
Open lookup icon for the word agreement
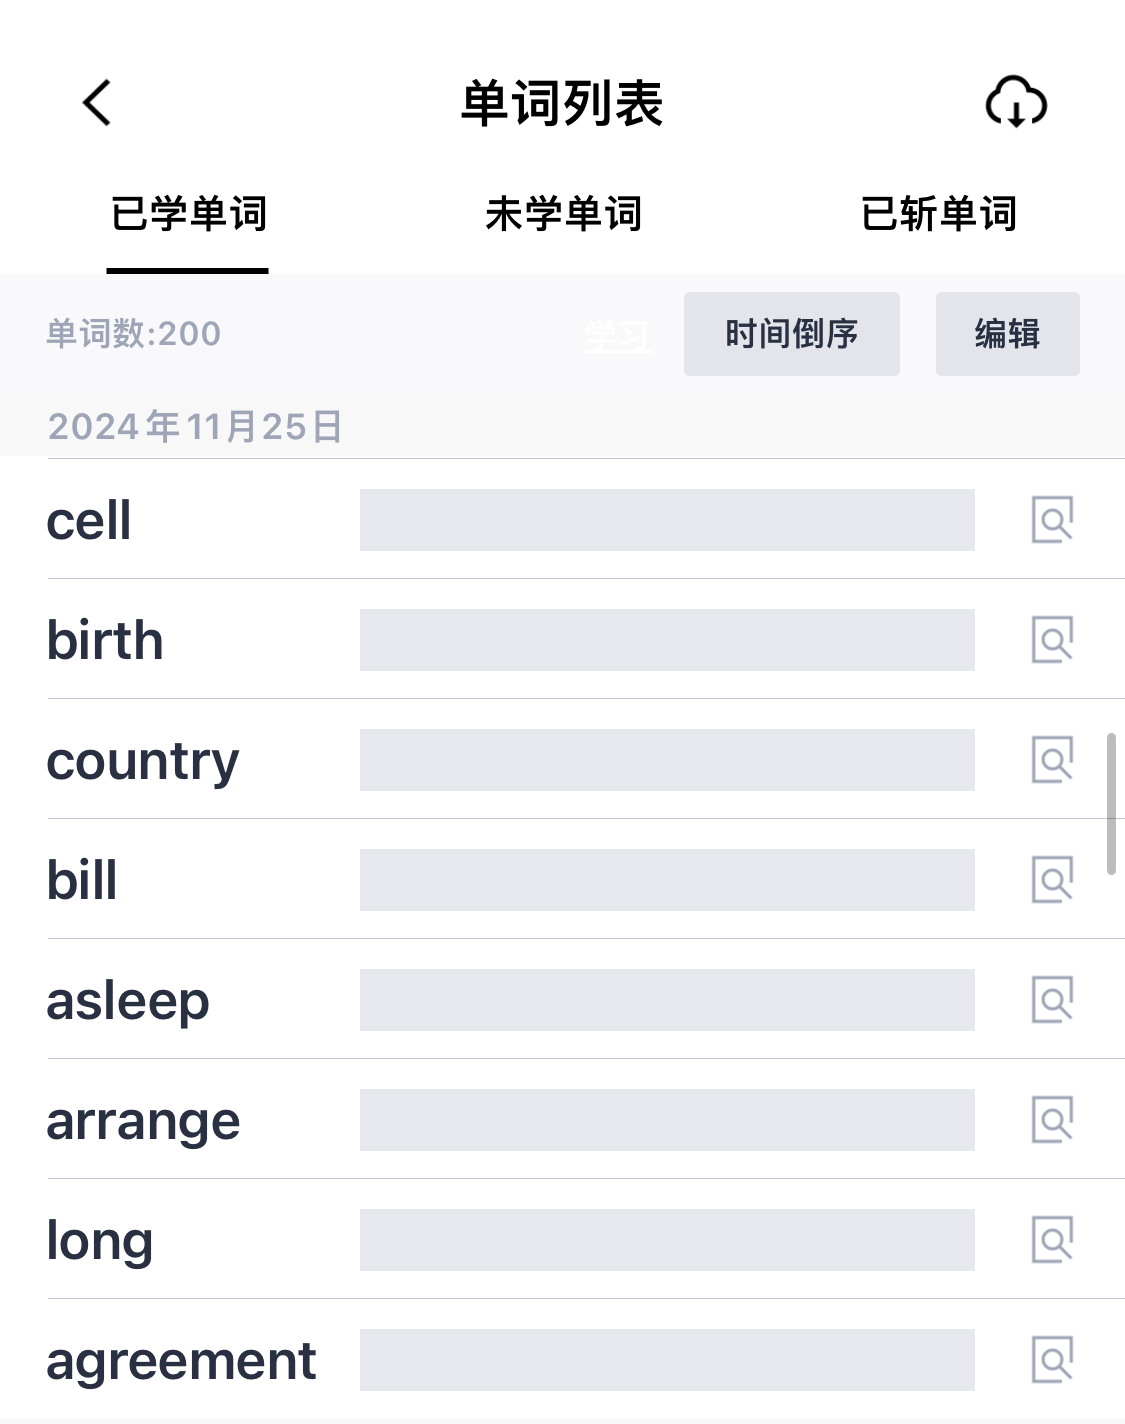coord(1052,1360)
